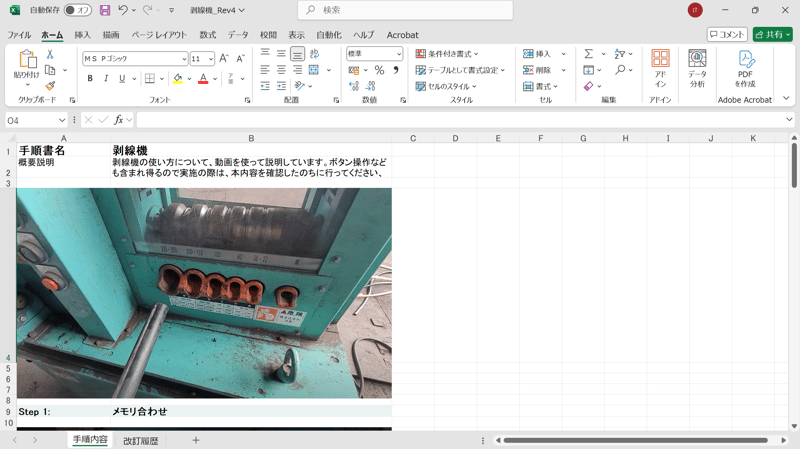The image size is (800, 449).
Task: Open the Name Box dropdown arrow
Action: click(62, 120)
